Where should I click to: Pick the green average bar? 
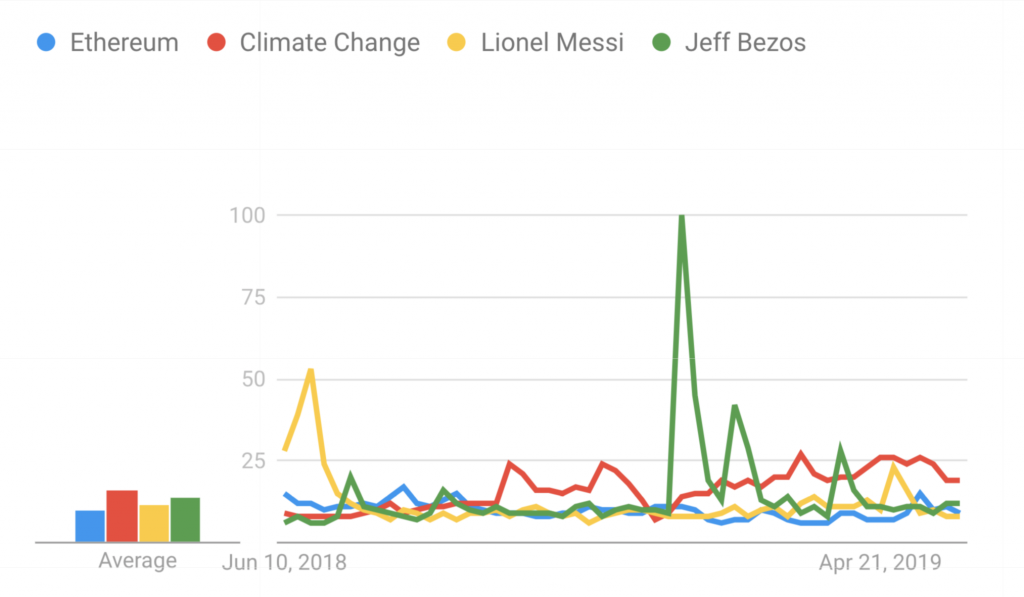pyautogui.click(x=185, y=520)
